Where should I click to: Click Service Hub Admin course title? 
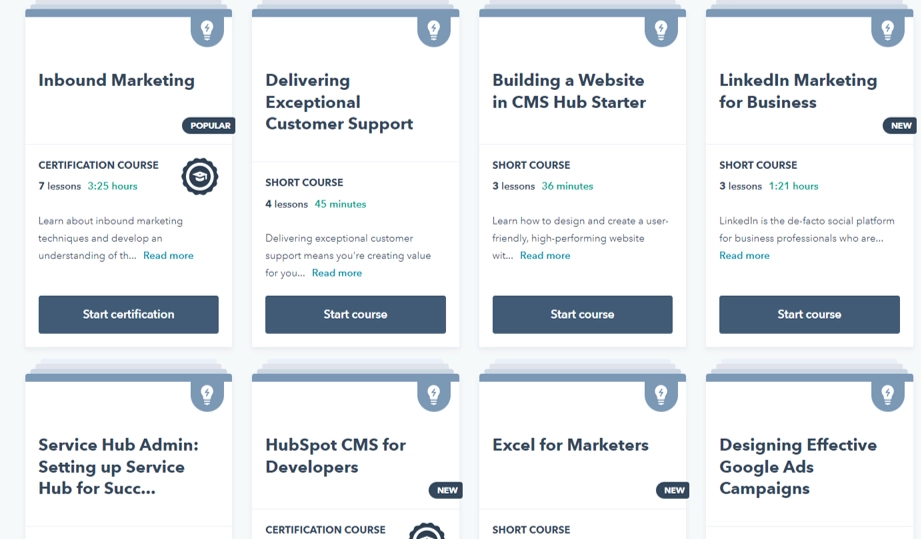point(118,467)
